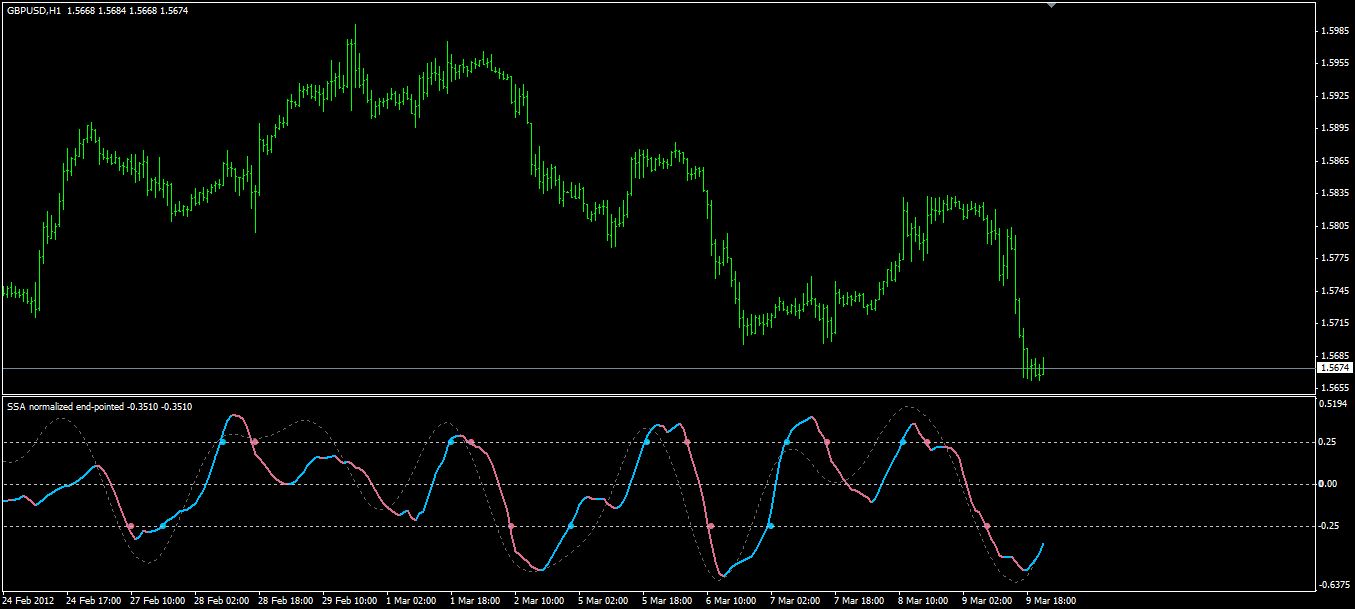The width and height of the screenshot is (1355, 609).
Task: Click the 1.5925 price scale label
Action: click(1336, 96)
